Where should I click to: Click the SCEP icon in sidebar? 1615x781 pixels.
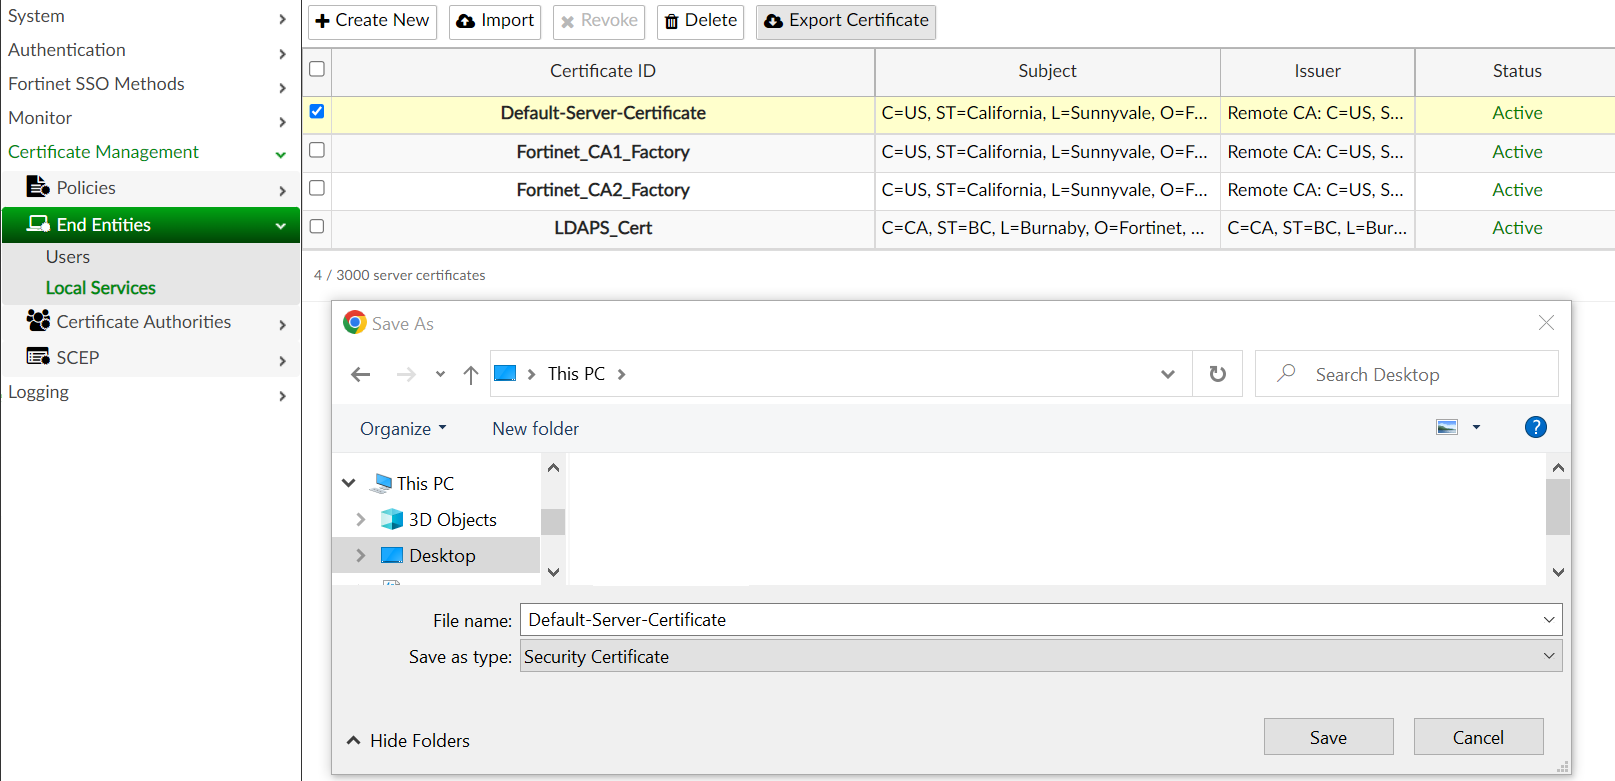pyautogui.click(x=38, y=356)
